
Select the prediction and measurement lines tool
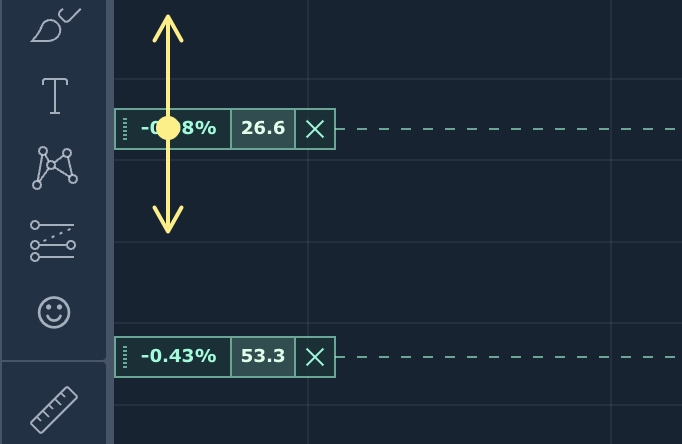[x=53, y=241]
